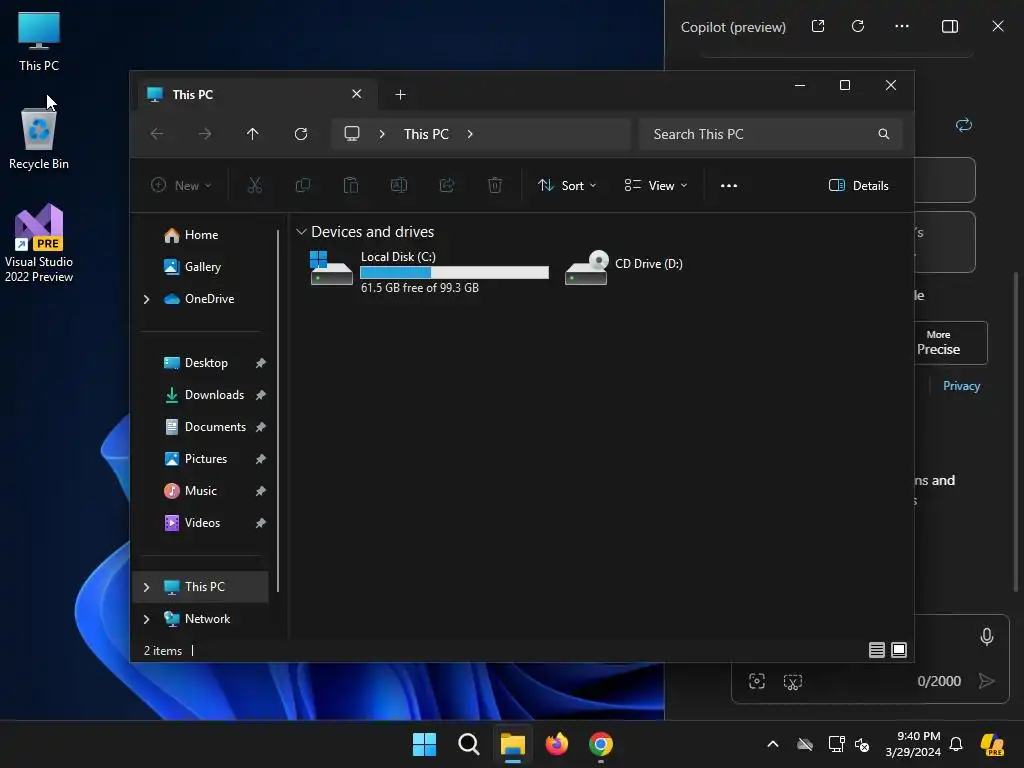The image size is (1024, 768).
Task: Click the Windows Start button
Action: (424, 744)
